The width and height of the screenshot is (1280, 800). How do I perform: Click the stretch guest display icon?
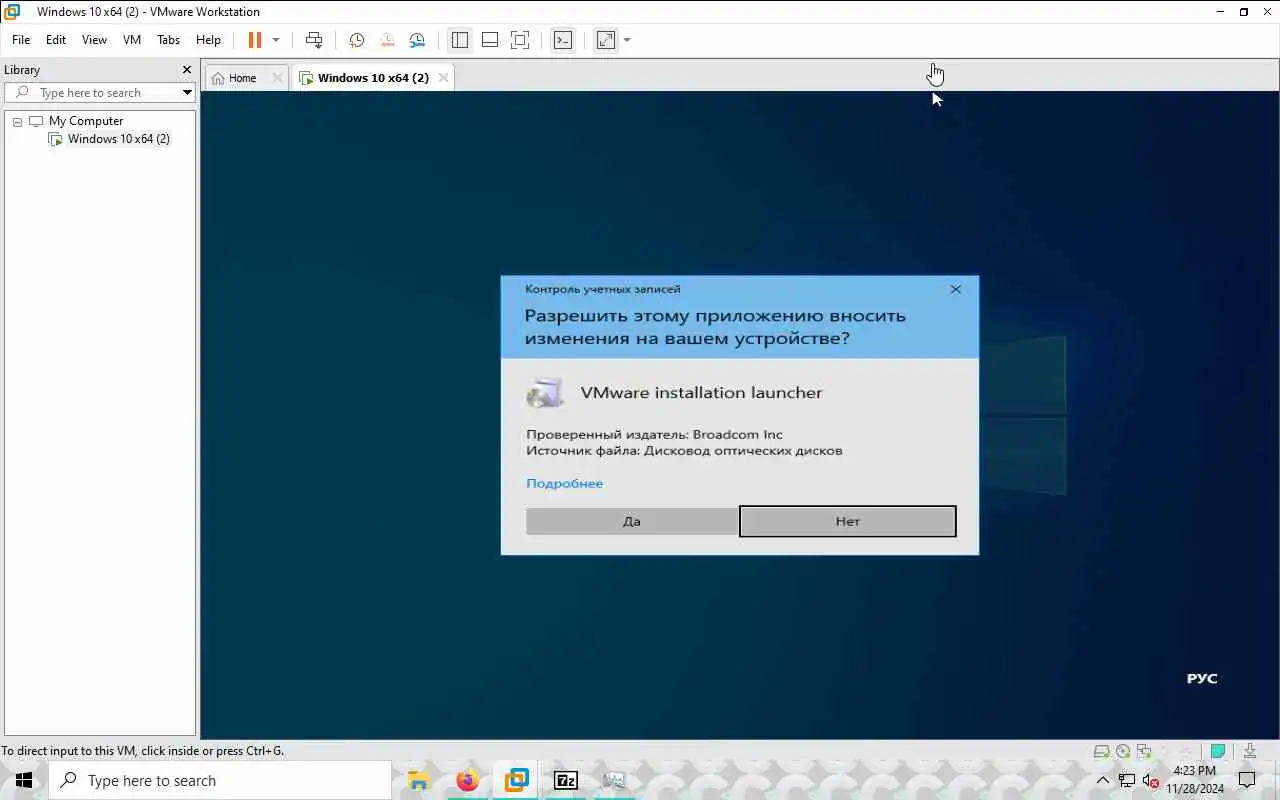pos(606,40)
